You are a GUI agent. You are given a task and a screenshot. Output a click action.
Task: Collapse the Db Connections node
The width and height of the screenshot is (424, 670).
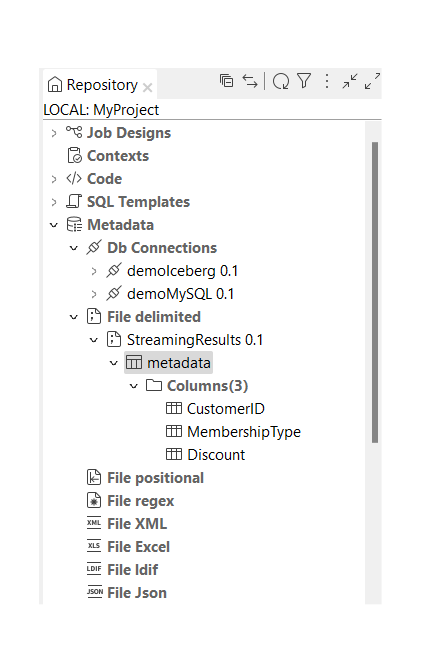[74, 248]
